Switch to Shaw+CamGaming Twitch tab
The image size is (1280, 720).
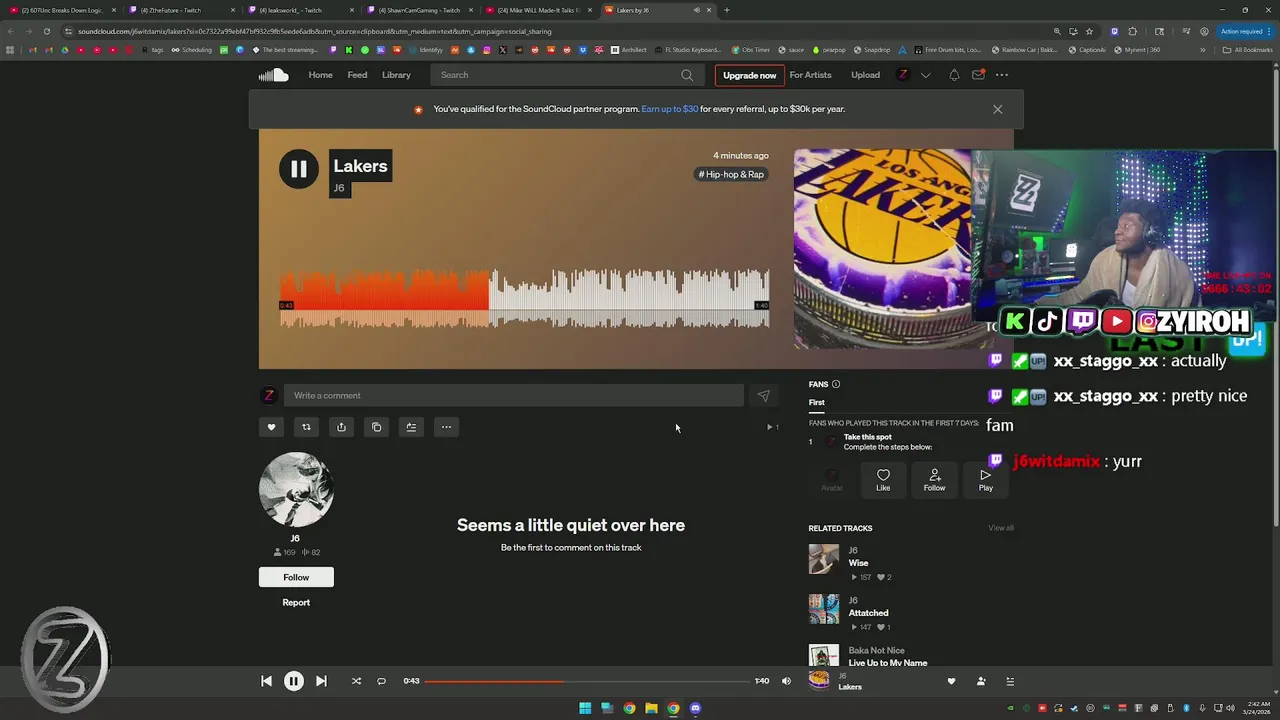coord(419,10)
